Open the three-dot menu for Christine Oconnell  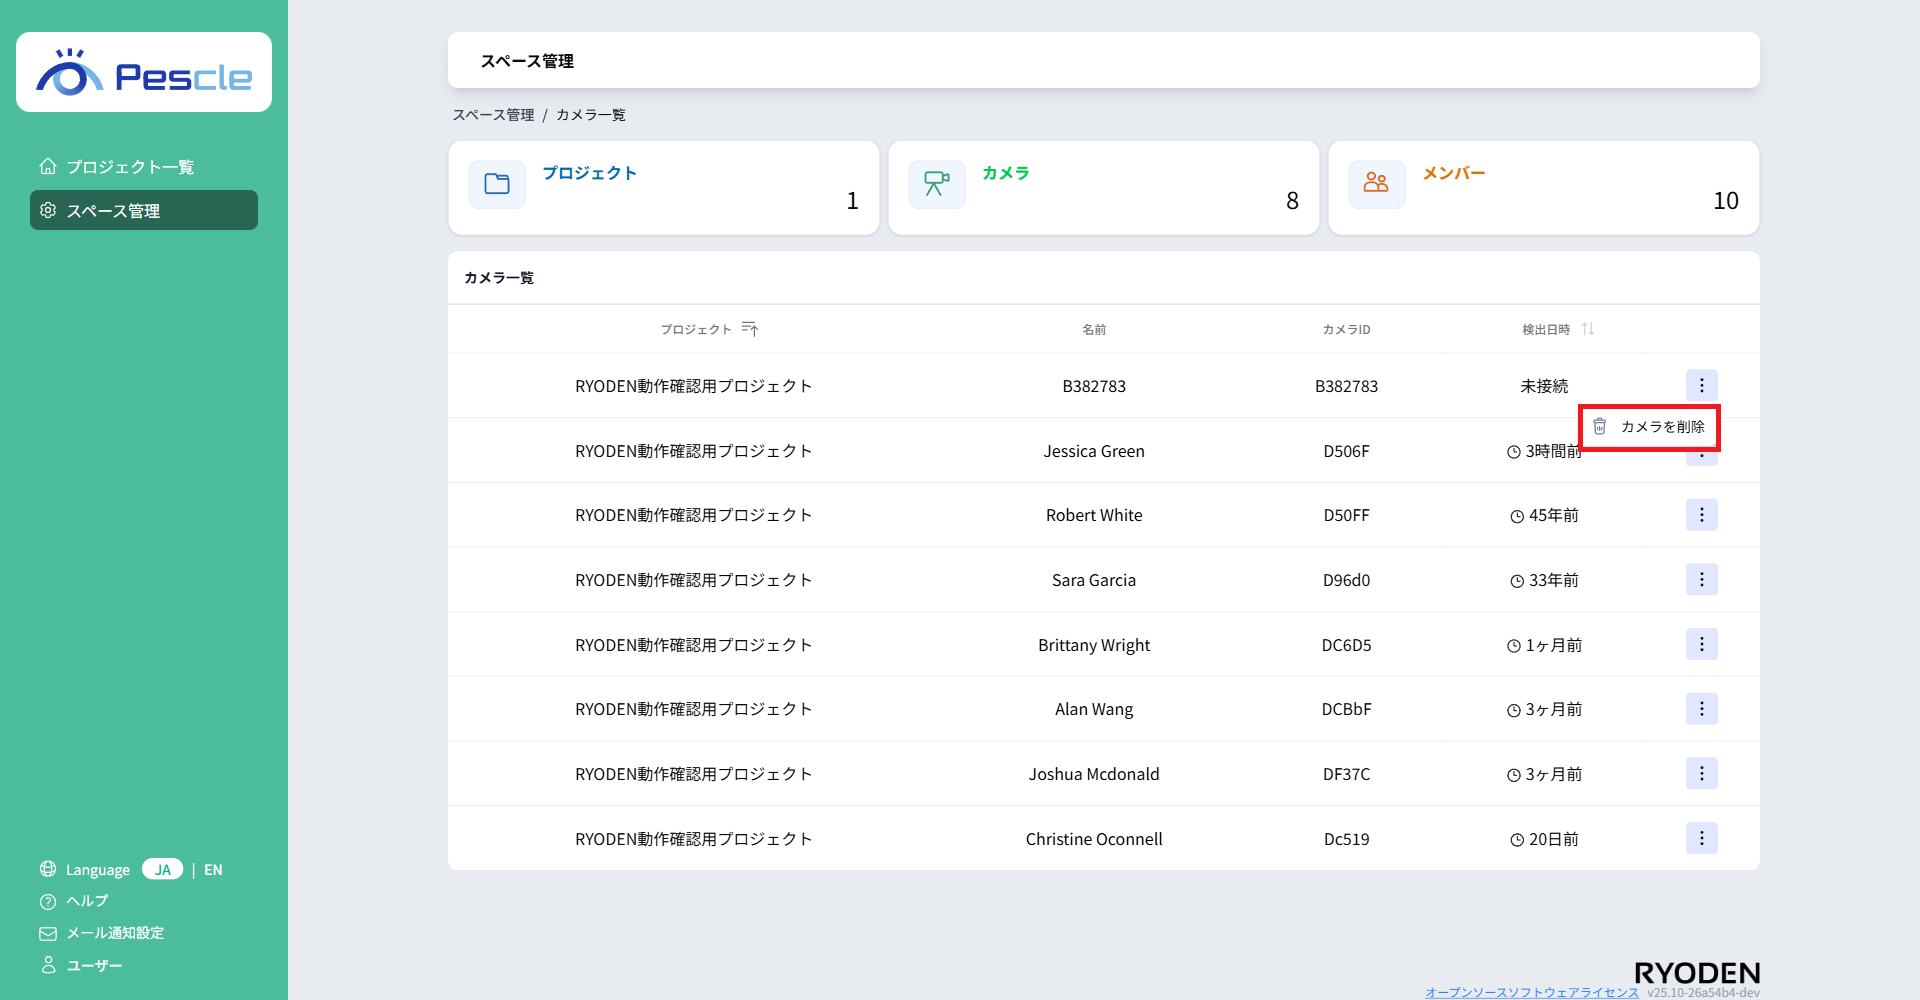point(1701,839)
